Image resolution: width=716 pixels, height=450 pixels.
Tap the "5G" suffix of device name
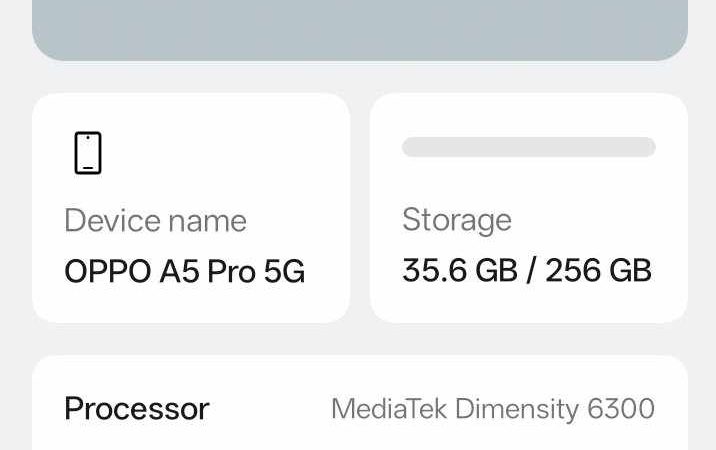click(284, 271)
